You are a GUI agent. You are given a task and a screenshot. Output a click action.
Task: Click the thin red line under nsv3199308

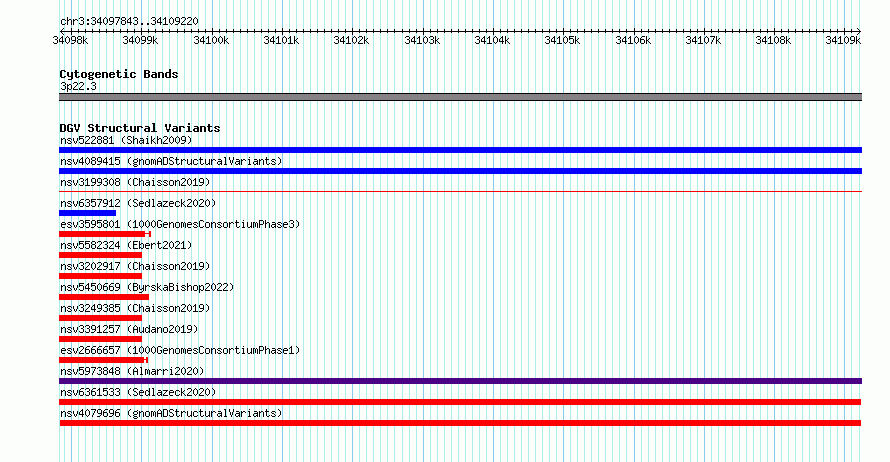(460, 192)
